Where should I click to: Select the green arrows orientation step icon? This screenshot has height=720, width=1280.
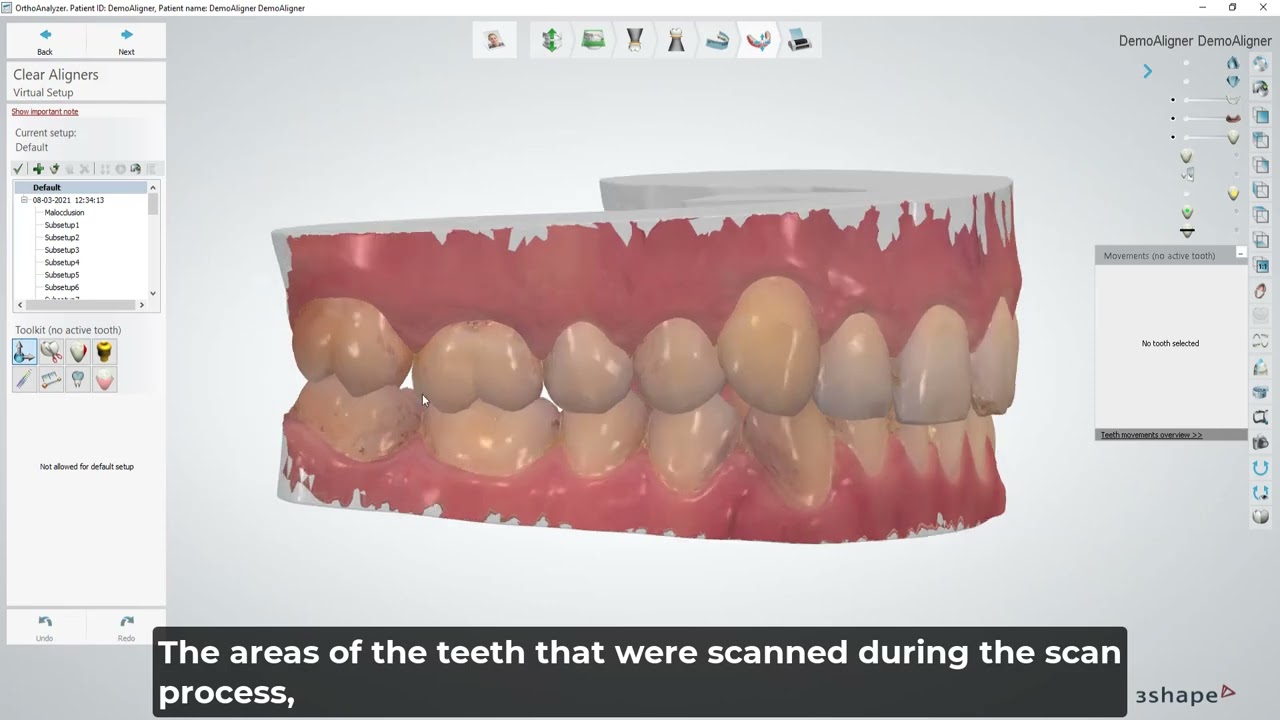coord(551,40)
